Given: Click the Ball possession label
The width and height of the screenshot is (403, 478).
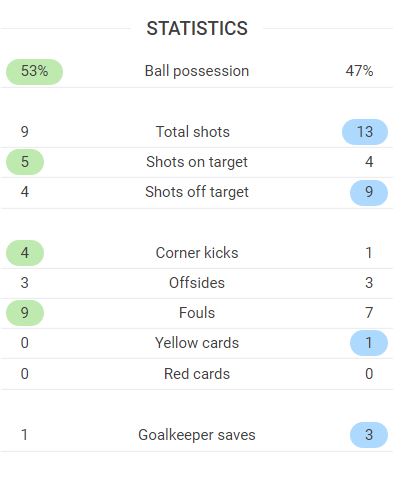Looking at the screenshot, I should coord(197,71).
